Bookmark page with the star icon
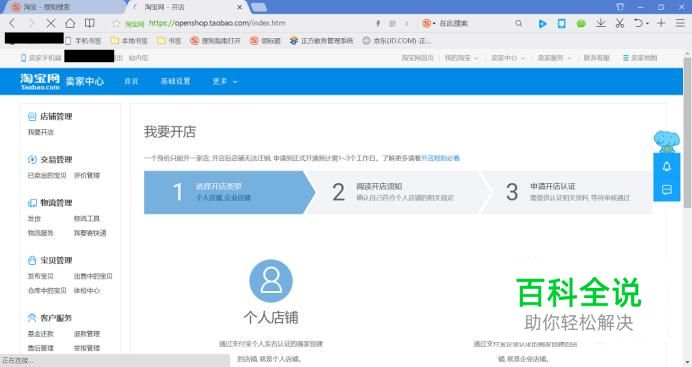692x367 pixels. [116, 23]
